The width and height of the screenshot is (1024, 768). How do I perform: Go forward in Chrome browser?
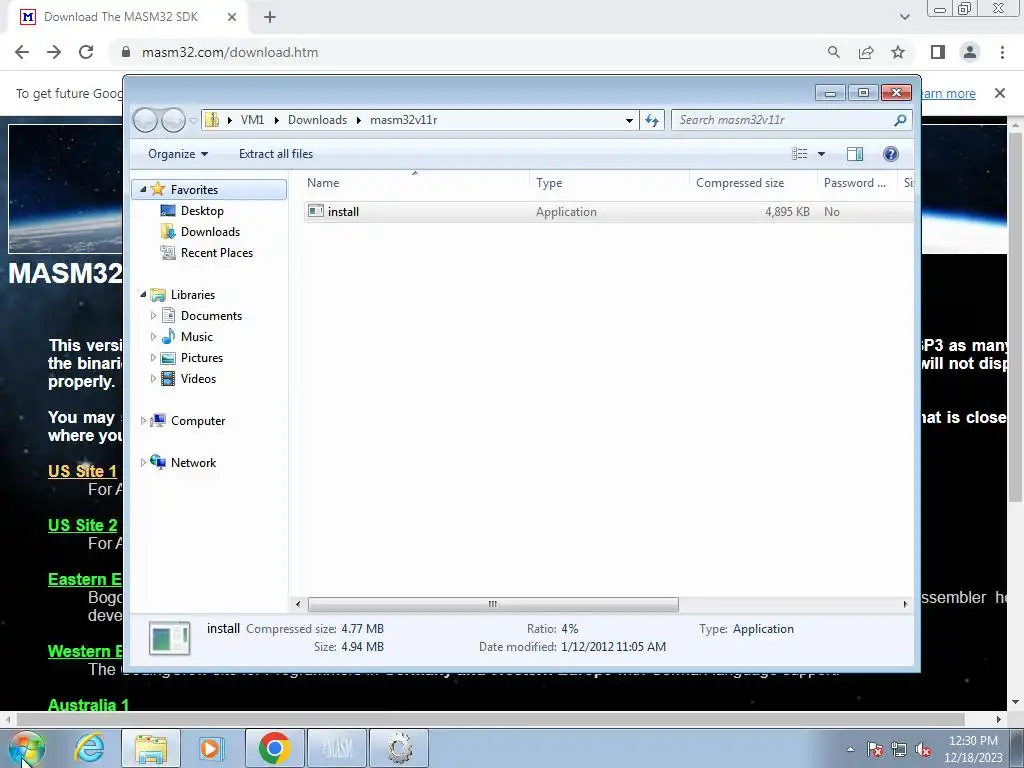pos(54,52)
